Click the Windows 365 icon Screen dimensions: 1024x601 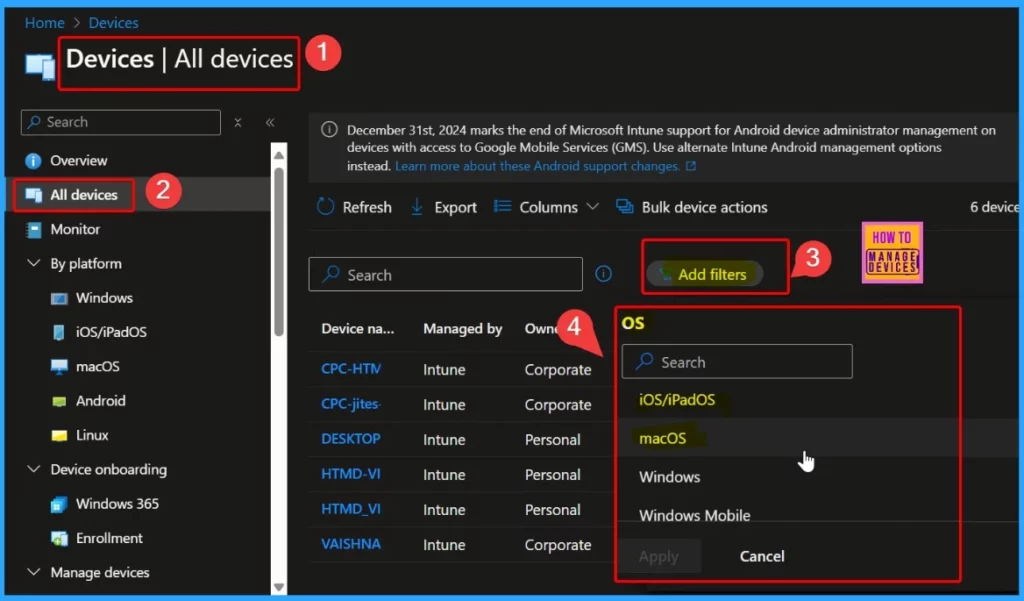coord(59,504)
